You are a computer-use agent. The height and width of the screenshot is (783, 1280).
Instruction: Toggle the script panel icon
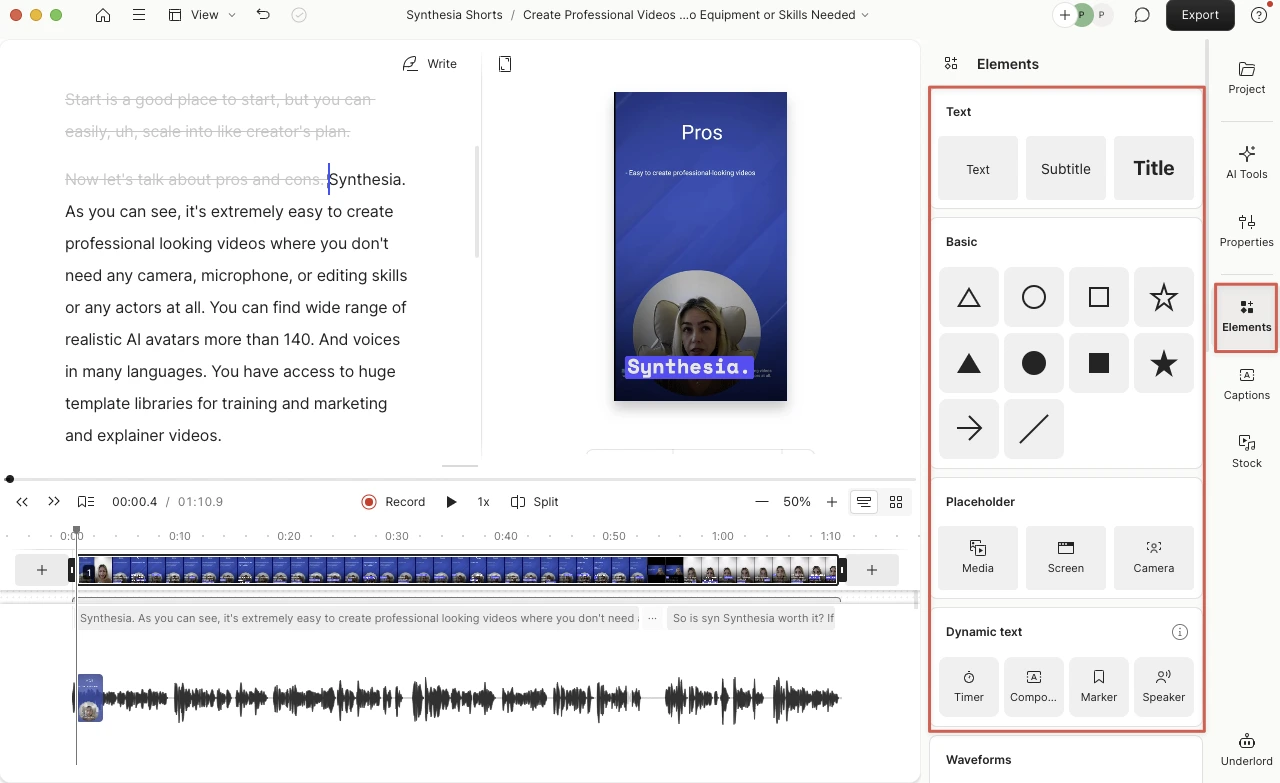coord(86,502)
